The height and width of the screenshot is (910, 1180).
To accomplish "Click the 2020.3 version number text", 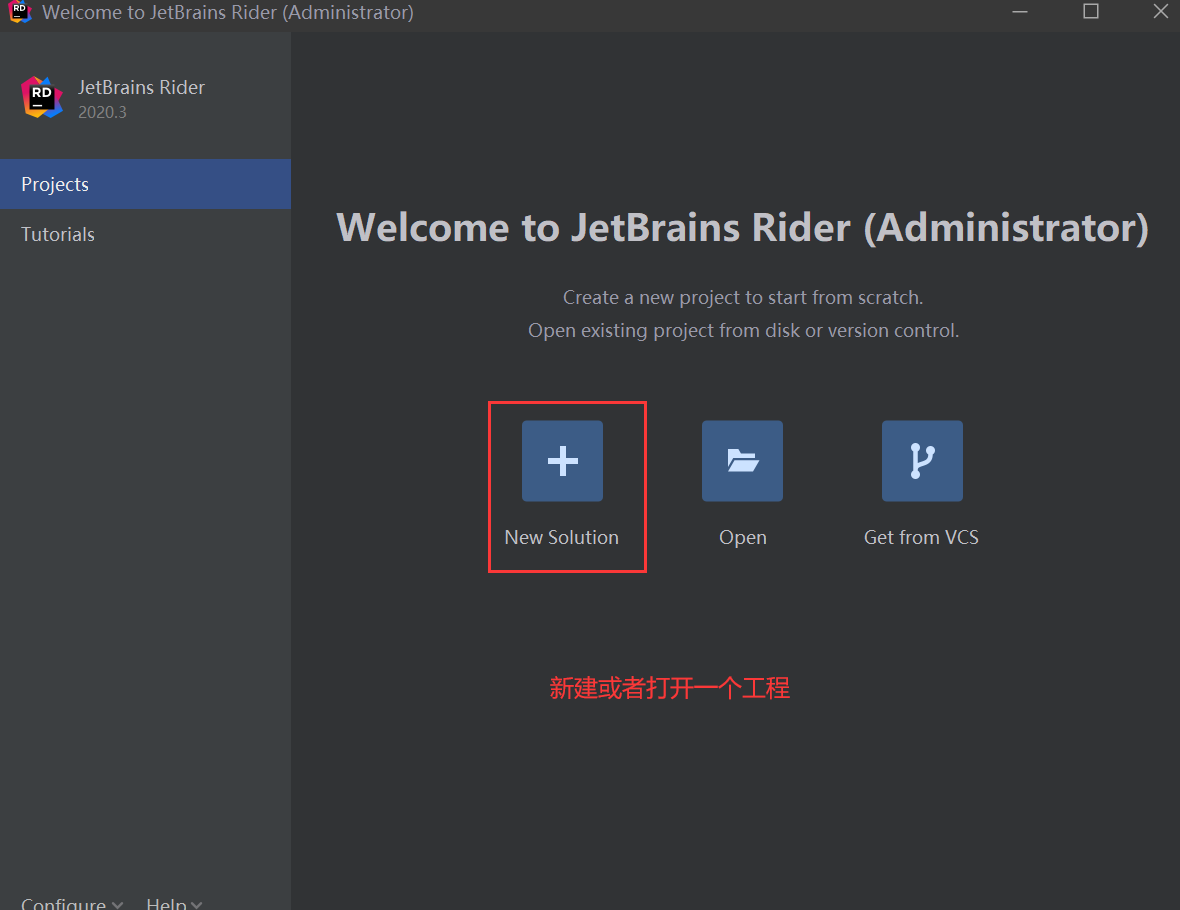I will tap(102, 112).
